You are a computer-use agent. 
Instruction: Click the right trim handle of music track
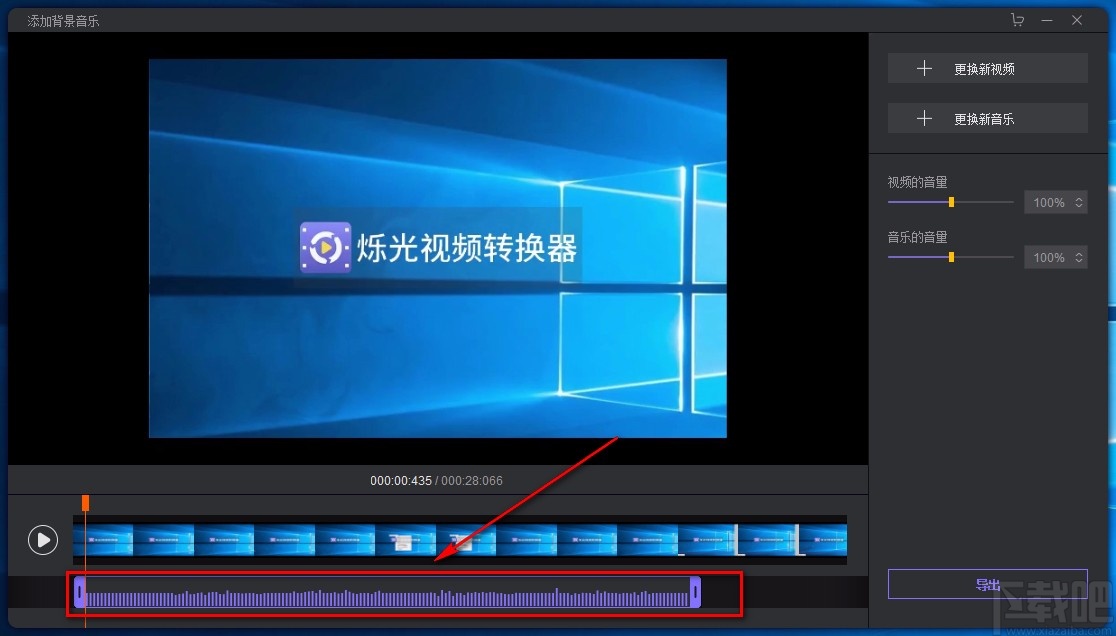pos(695,592)
